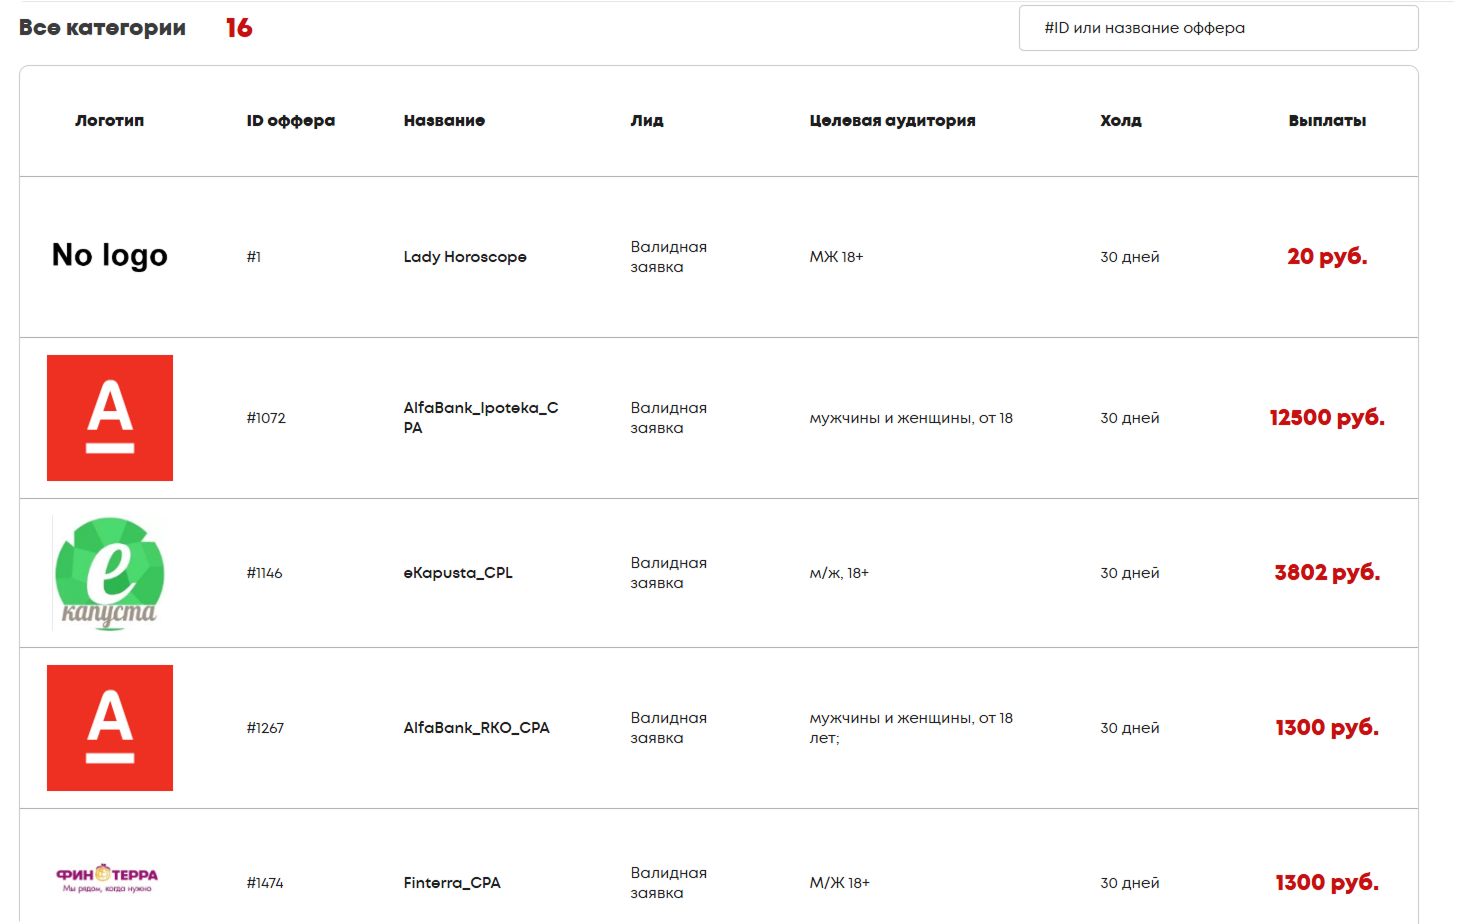
Task: Click the "ID оффера" column header
Action: point(291,121)
